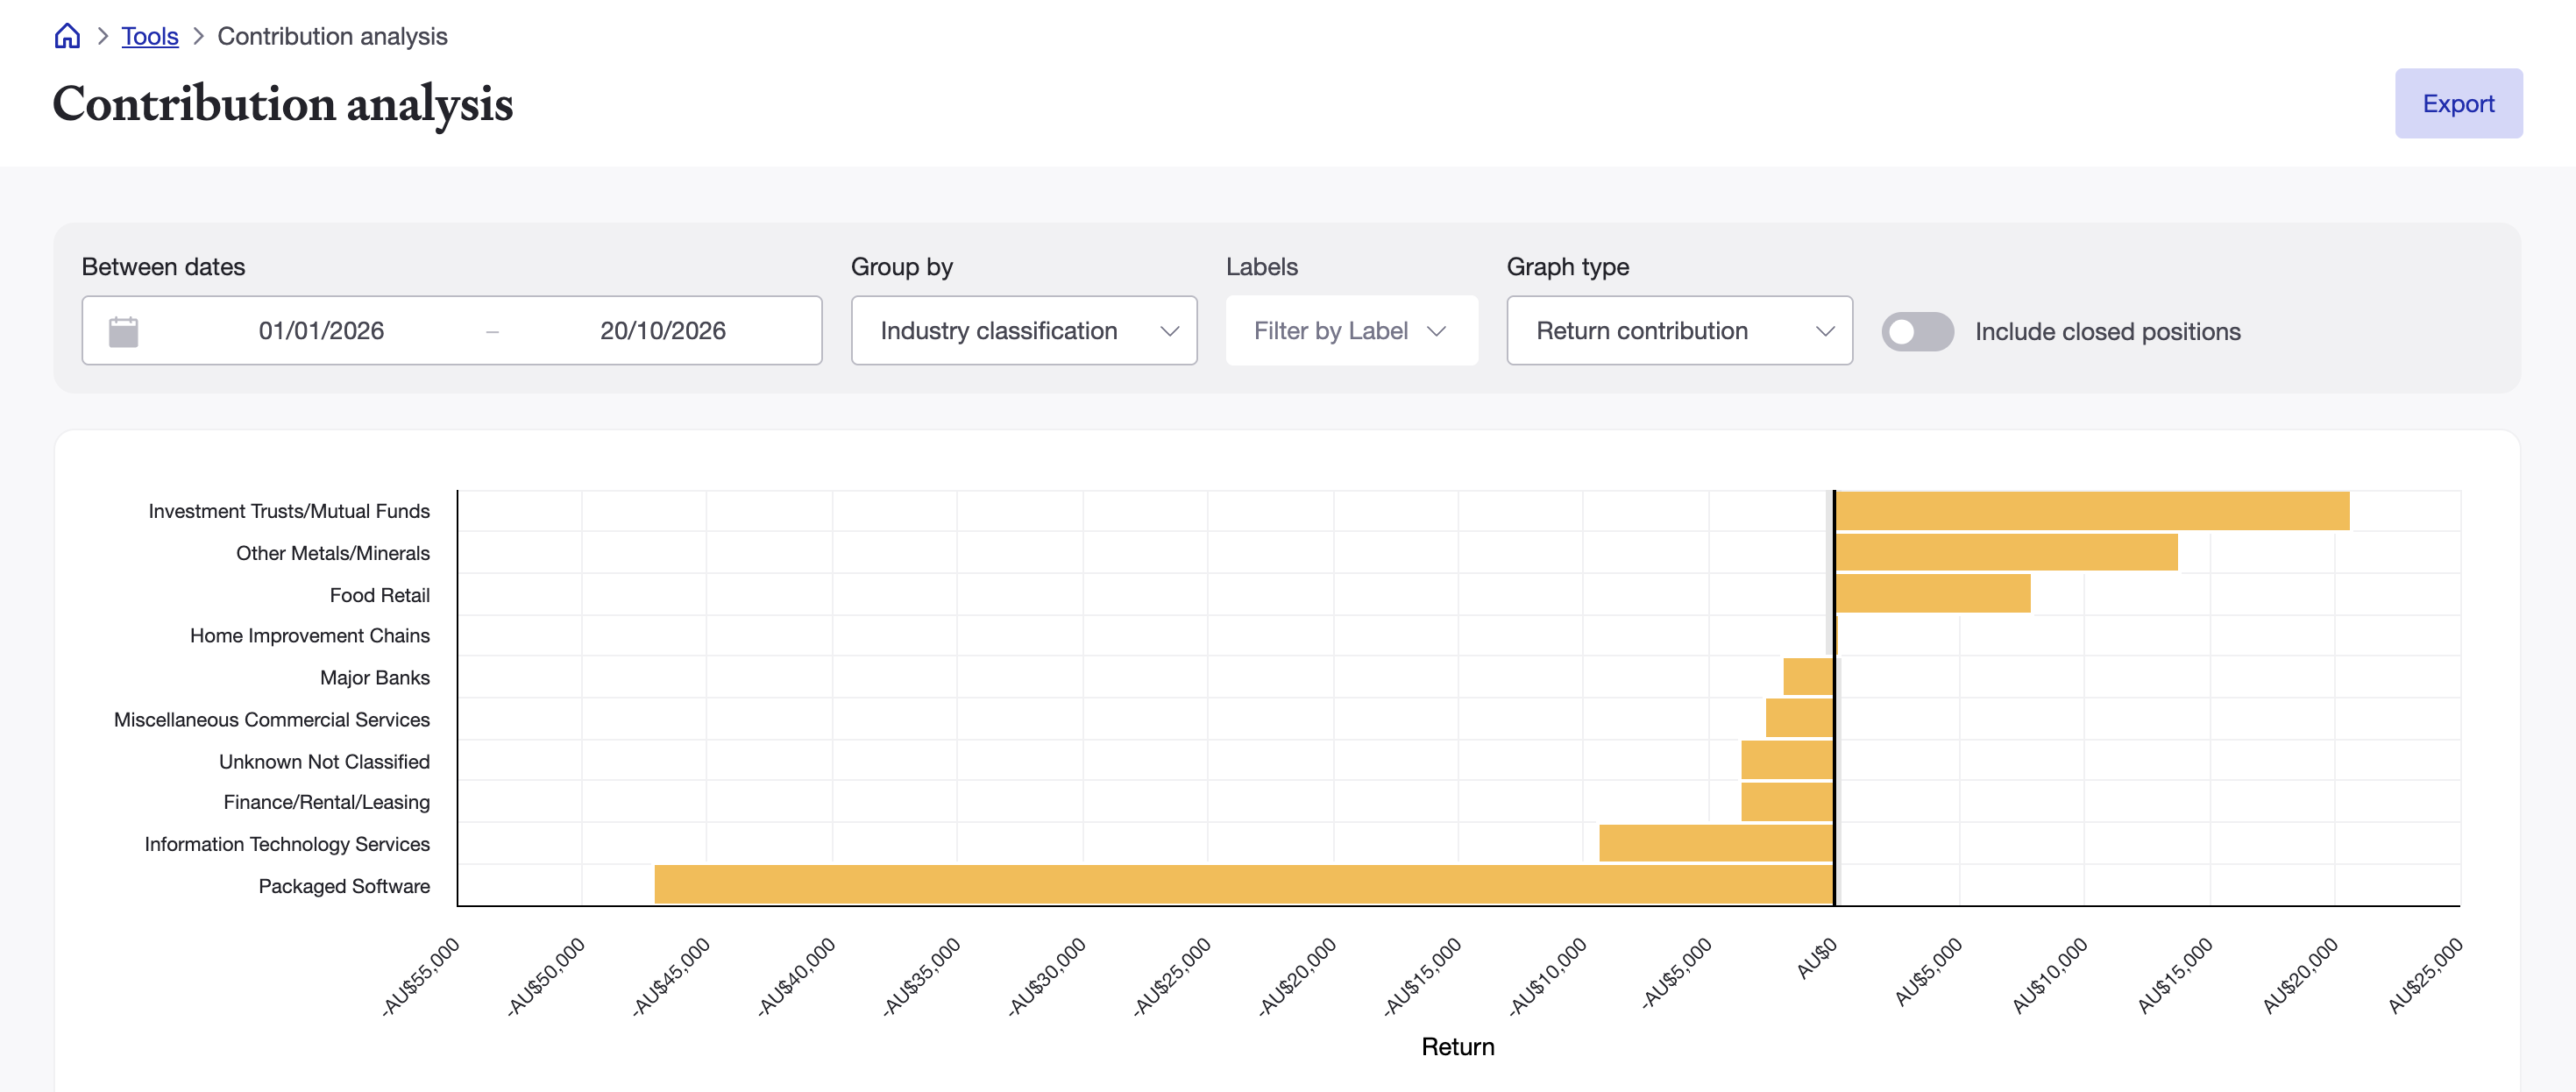Edit the start date 01/01/2026
This screenshot has height=1092, width=2576.
[321, 331]
